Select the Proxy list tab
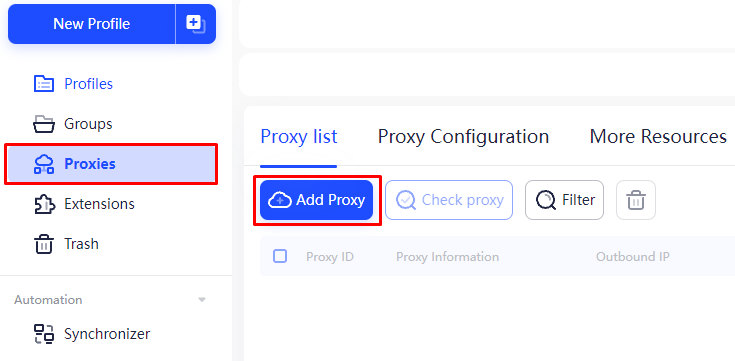The image size is (735, 361). tap(299, 137)
